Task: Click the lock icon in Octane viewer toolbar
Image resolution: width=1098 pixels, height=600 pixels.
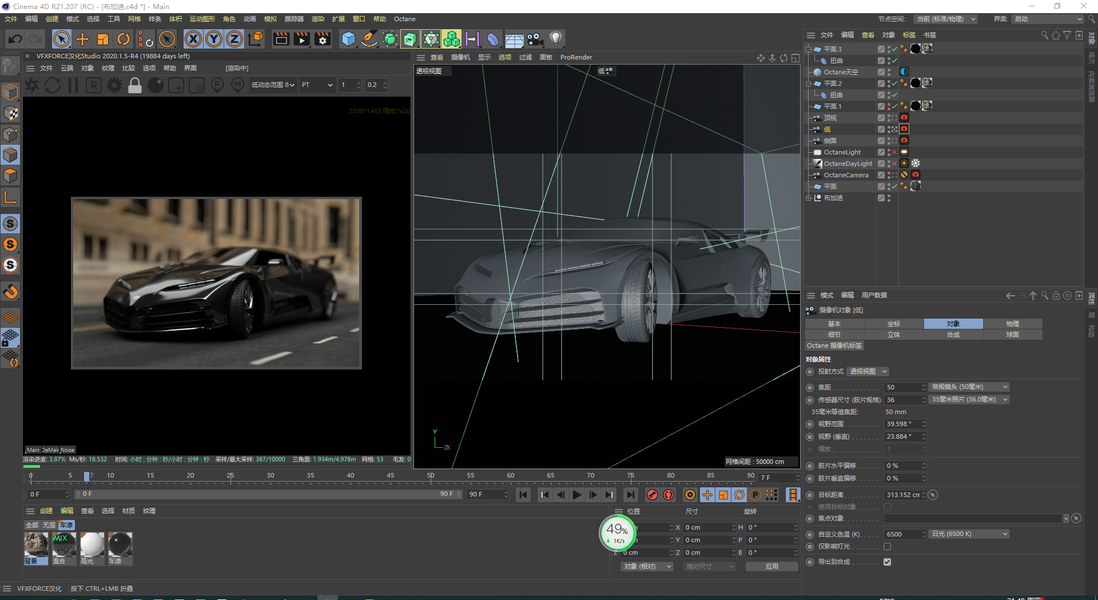Action: (x=135, y=86)
